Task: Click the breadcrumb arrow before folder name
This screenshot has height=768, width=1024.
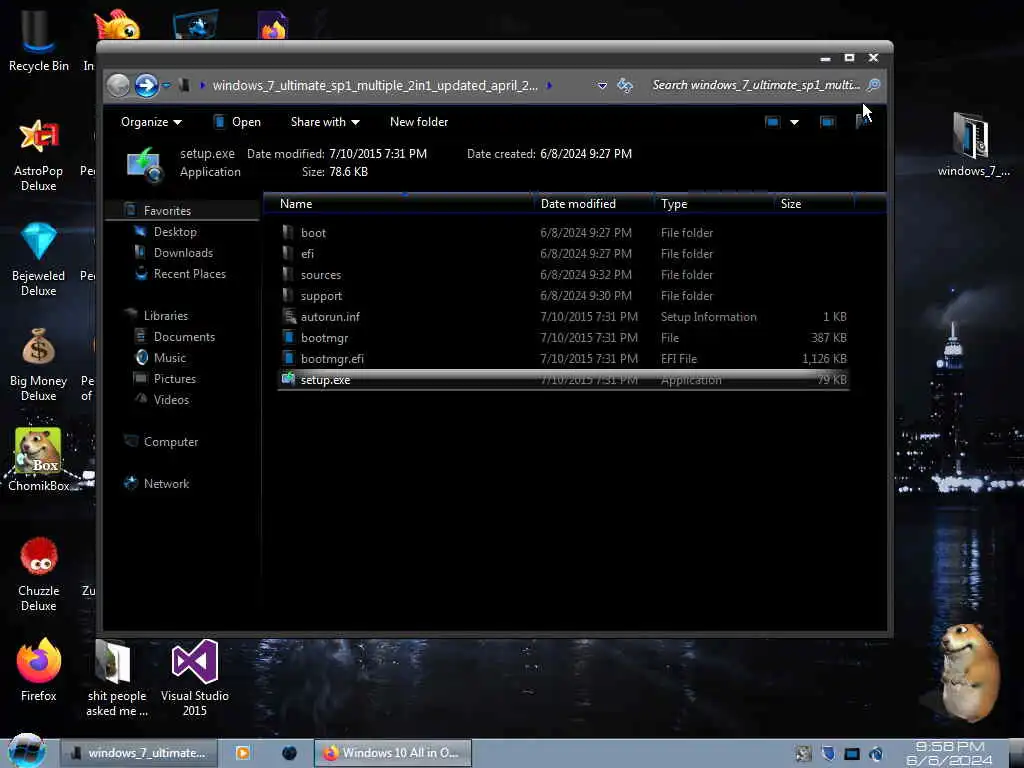Action: click(x=202, y=86)
